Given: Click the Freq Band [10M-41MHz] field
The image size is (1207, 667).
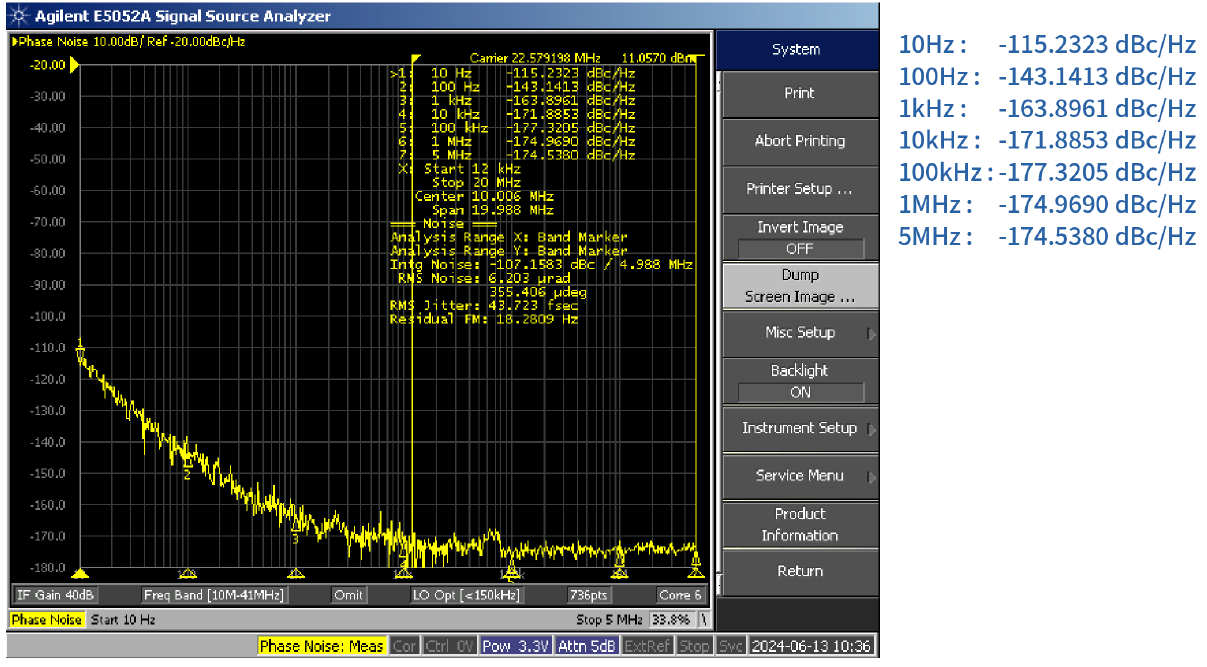Looking at the screenshot, I should click(x=215, y=595).
